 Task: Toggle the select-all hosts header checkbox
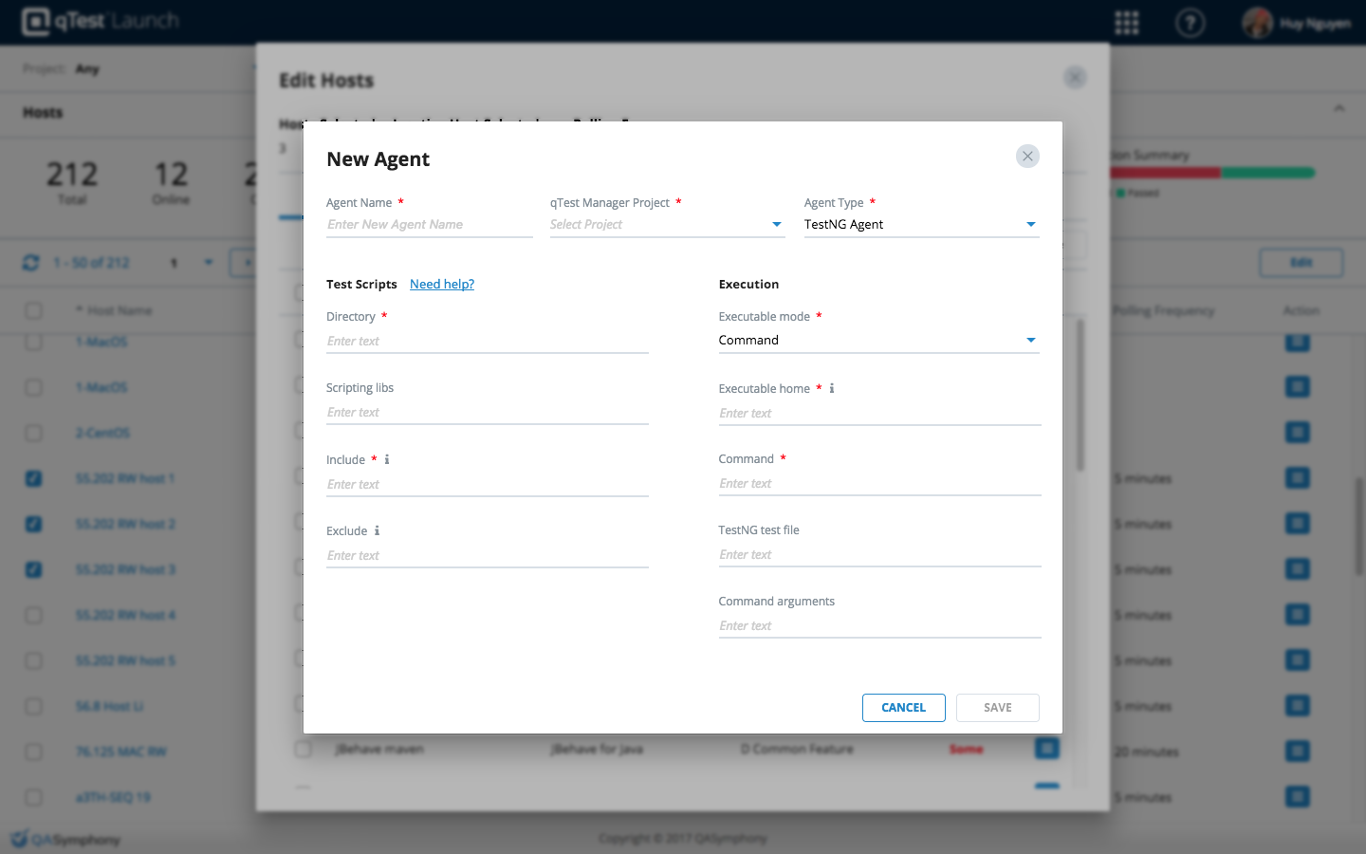(34, 311)
